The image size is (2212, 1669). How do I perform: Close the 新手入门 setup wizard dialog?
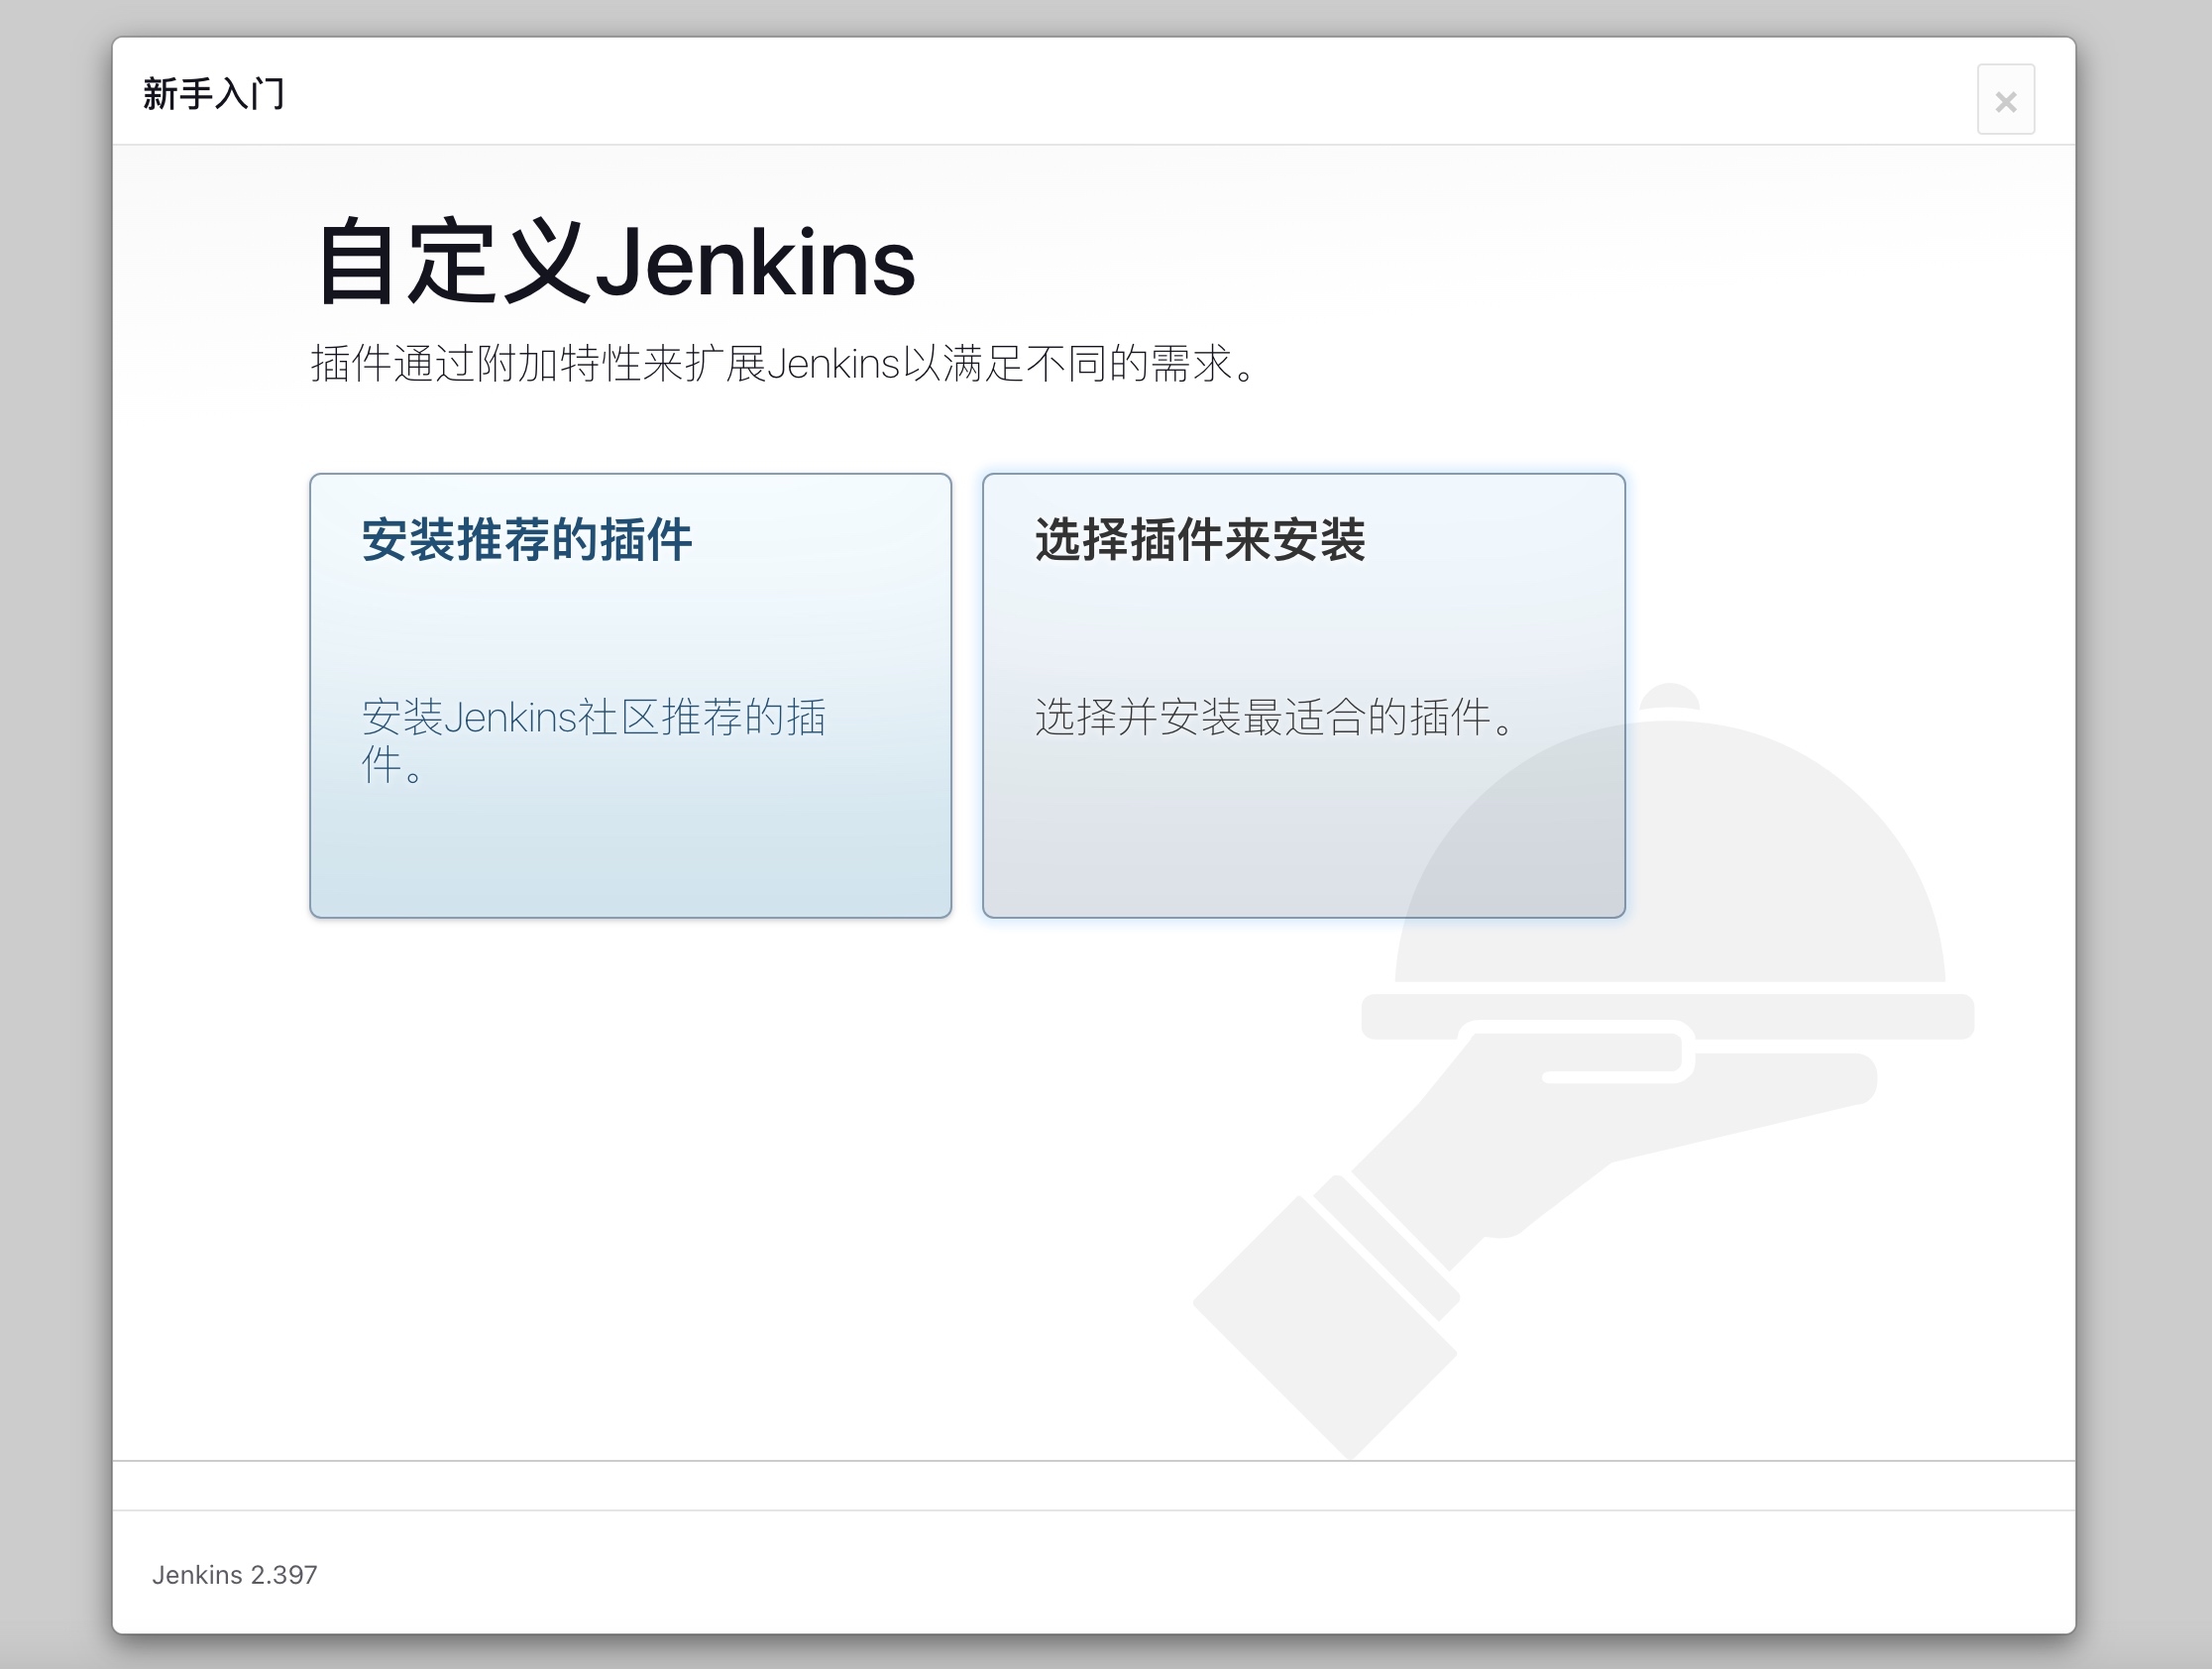2005,99
